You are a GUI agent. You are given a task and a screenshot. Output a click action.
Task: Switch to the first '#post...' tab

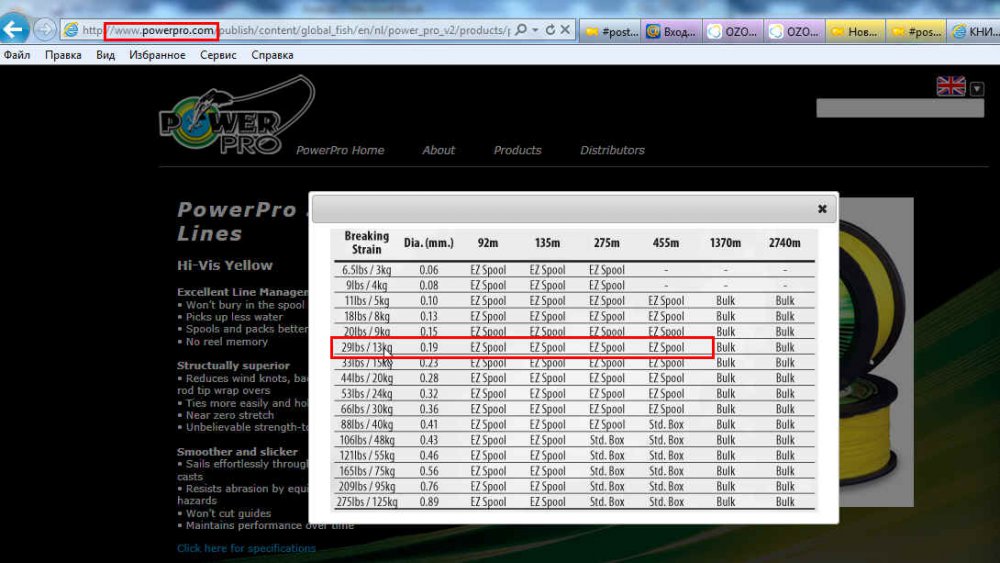611,31
